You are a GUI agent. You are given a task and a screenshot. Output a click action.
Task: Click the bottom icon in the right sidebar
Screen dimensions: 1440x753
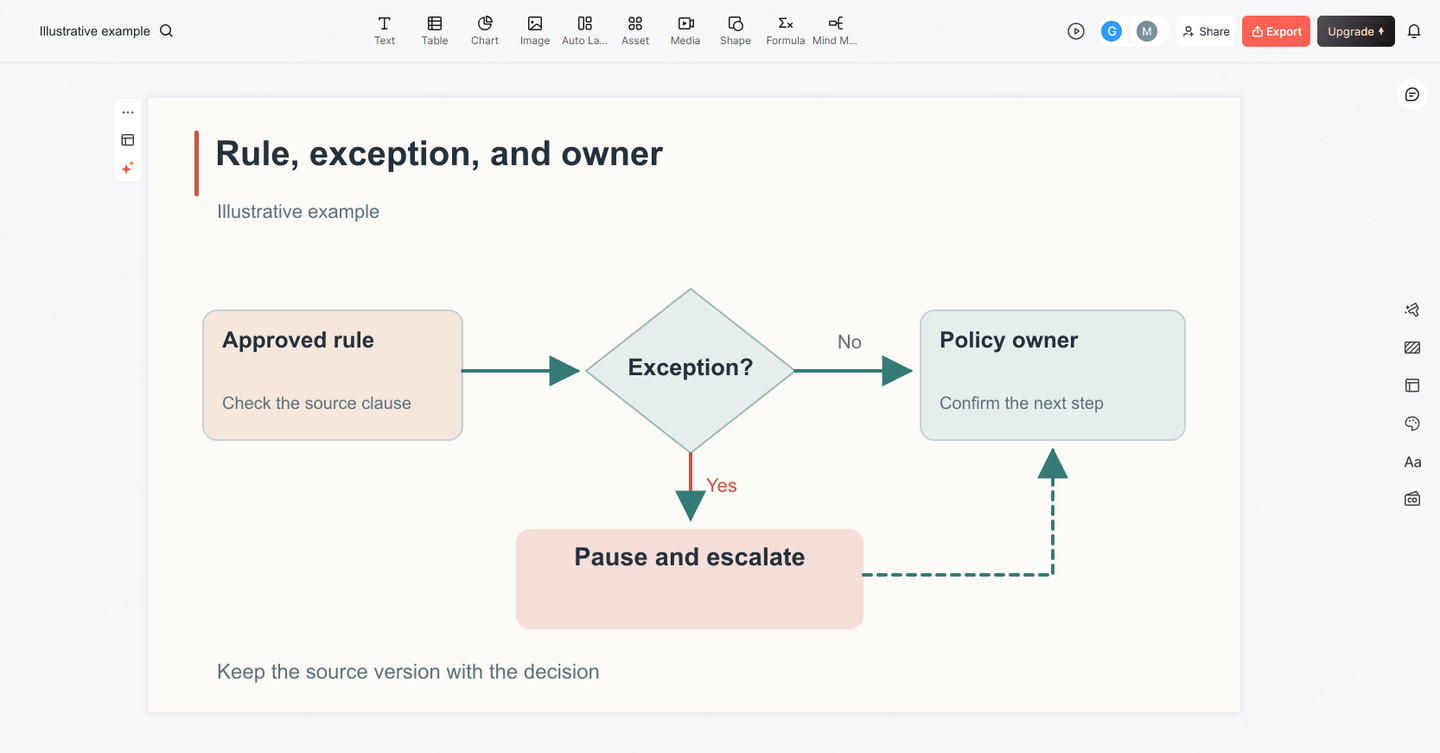click(1412, 499)
